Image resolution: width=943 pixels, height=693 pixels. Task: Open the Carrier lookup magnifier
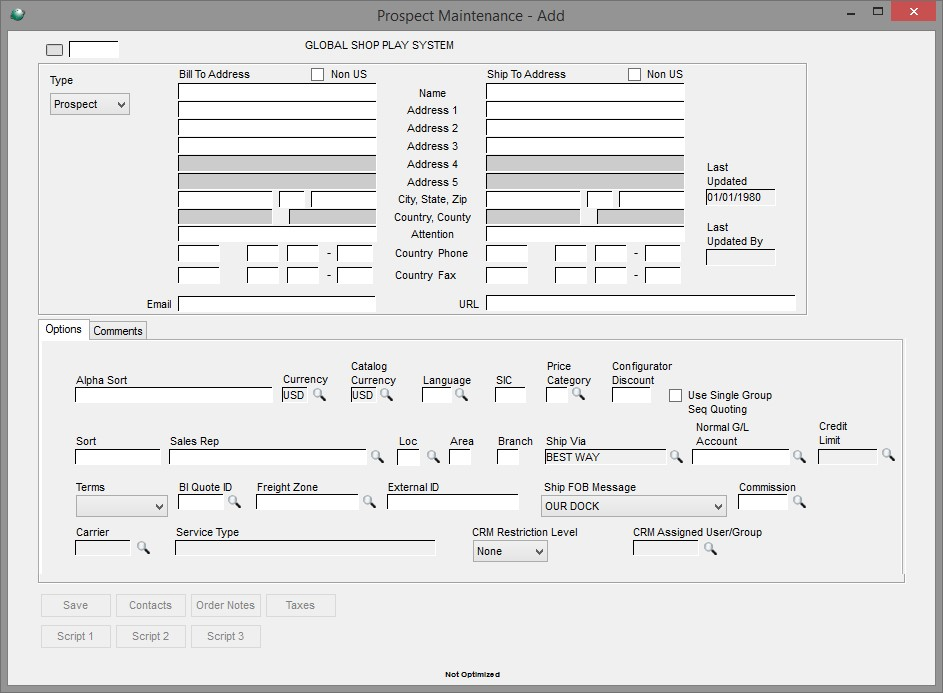tap(143, 547)
